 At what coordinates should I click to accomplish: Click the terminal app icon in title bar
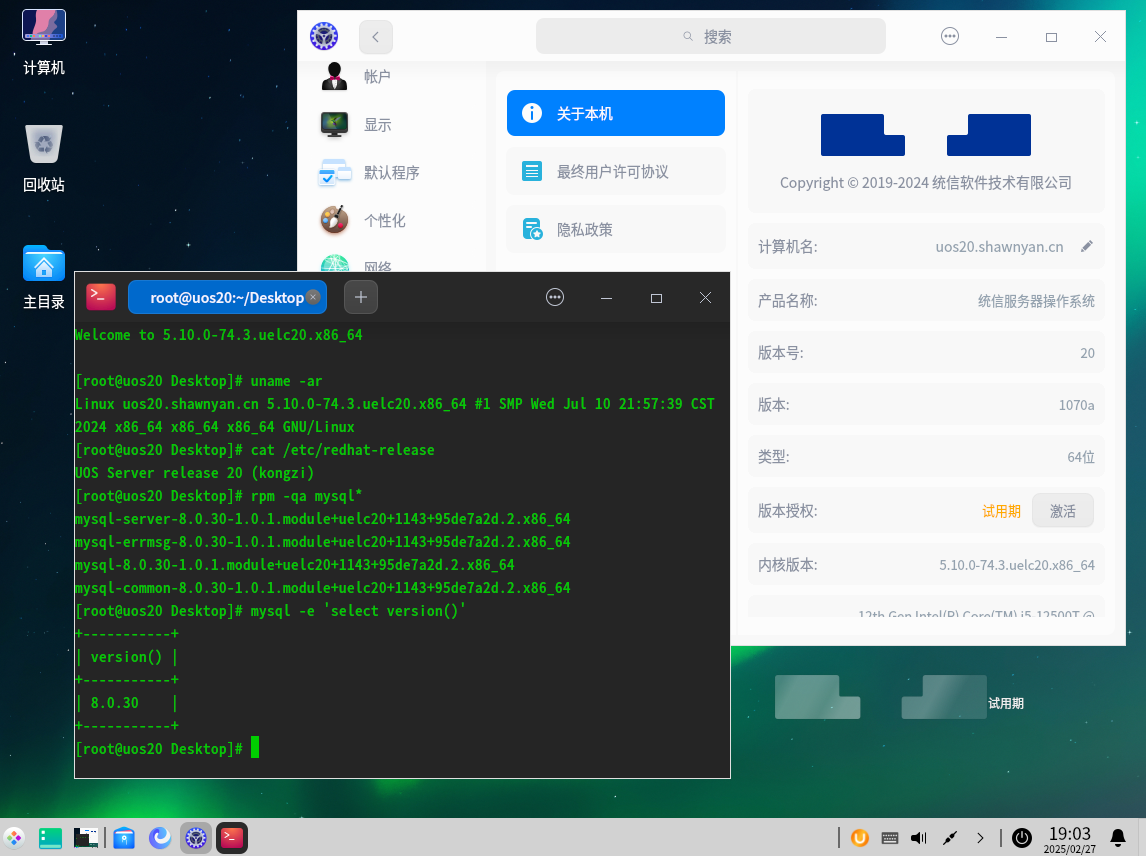[101, 297]
